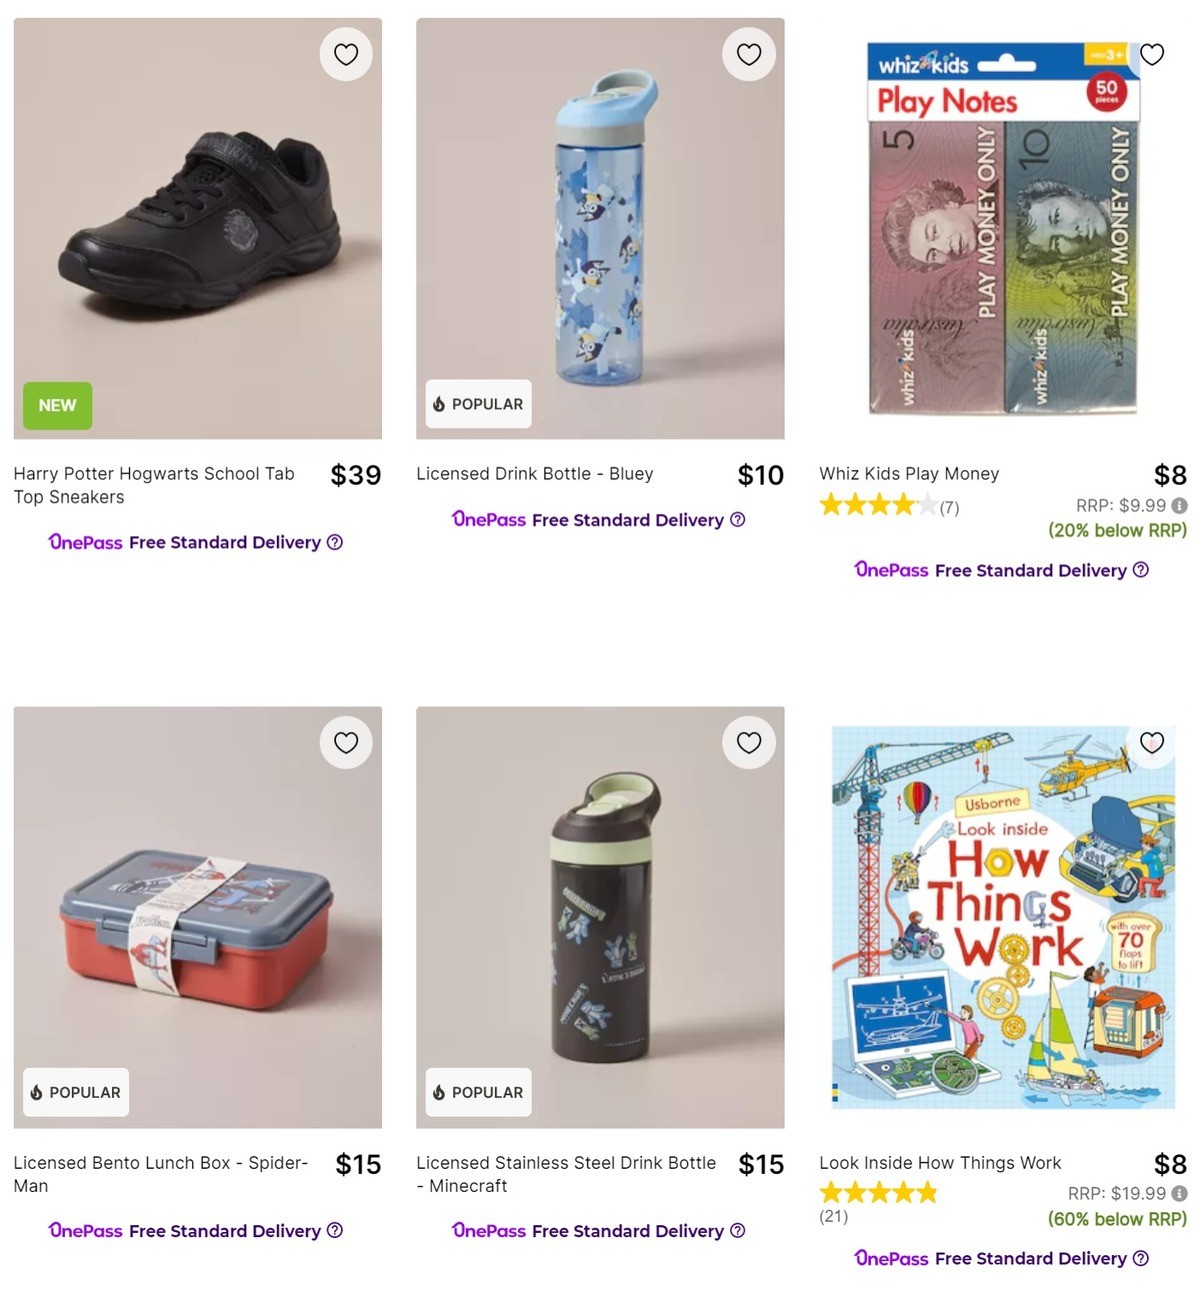Click the NEW badge on sneakers image

pos(57,406)
